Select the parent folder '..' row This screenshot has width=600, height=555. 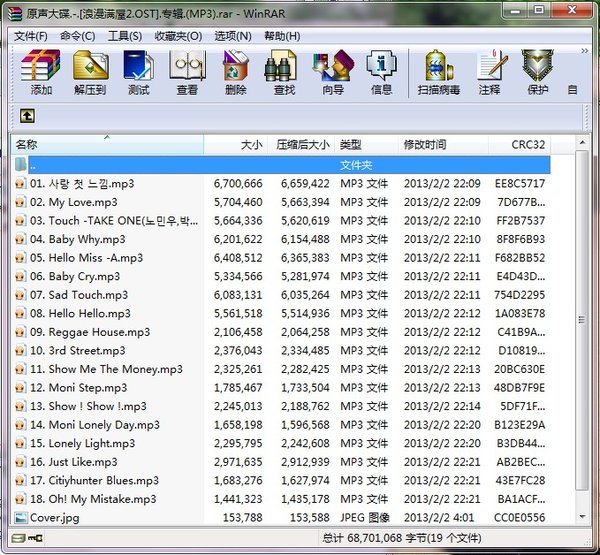pos(281,165)
